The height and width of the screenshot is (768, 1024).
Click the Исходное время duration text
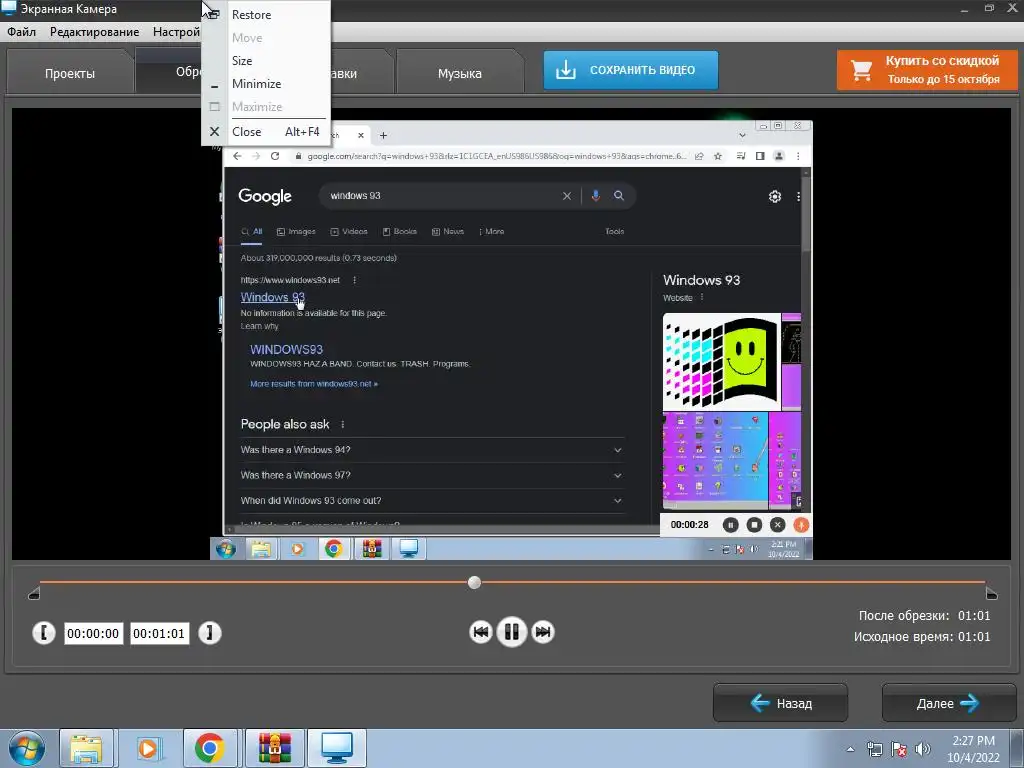(x=921, y=637)
